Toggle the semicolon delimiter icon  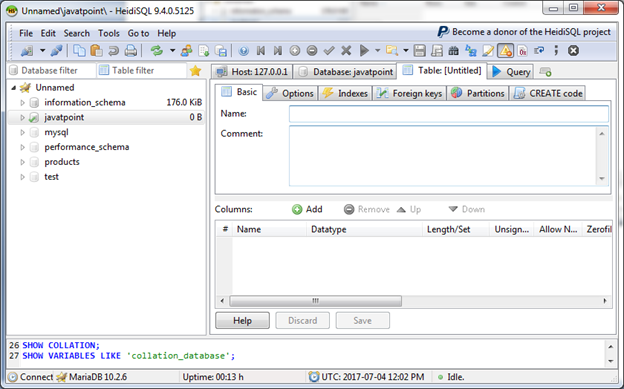point(556,51)
